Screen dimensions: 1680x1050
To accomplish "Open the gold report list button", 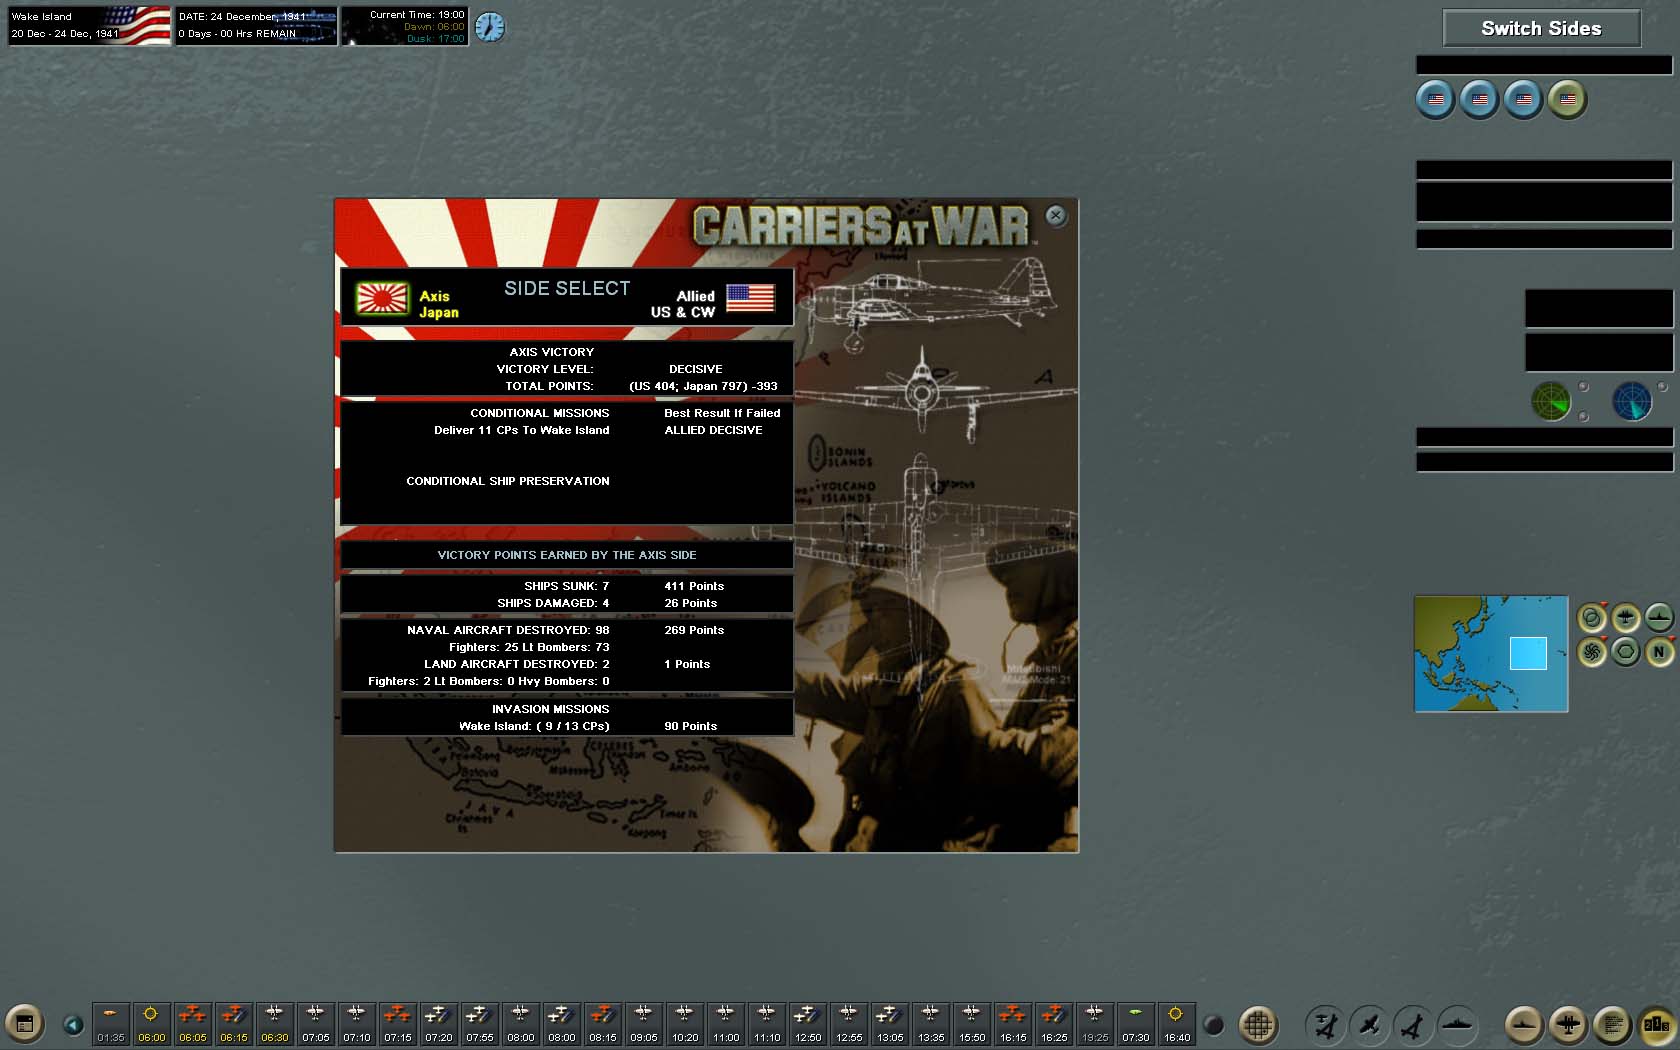I will point(1613,1024).
